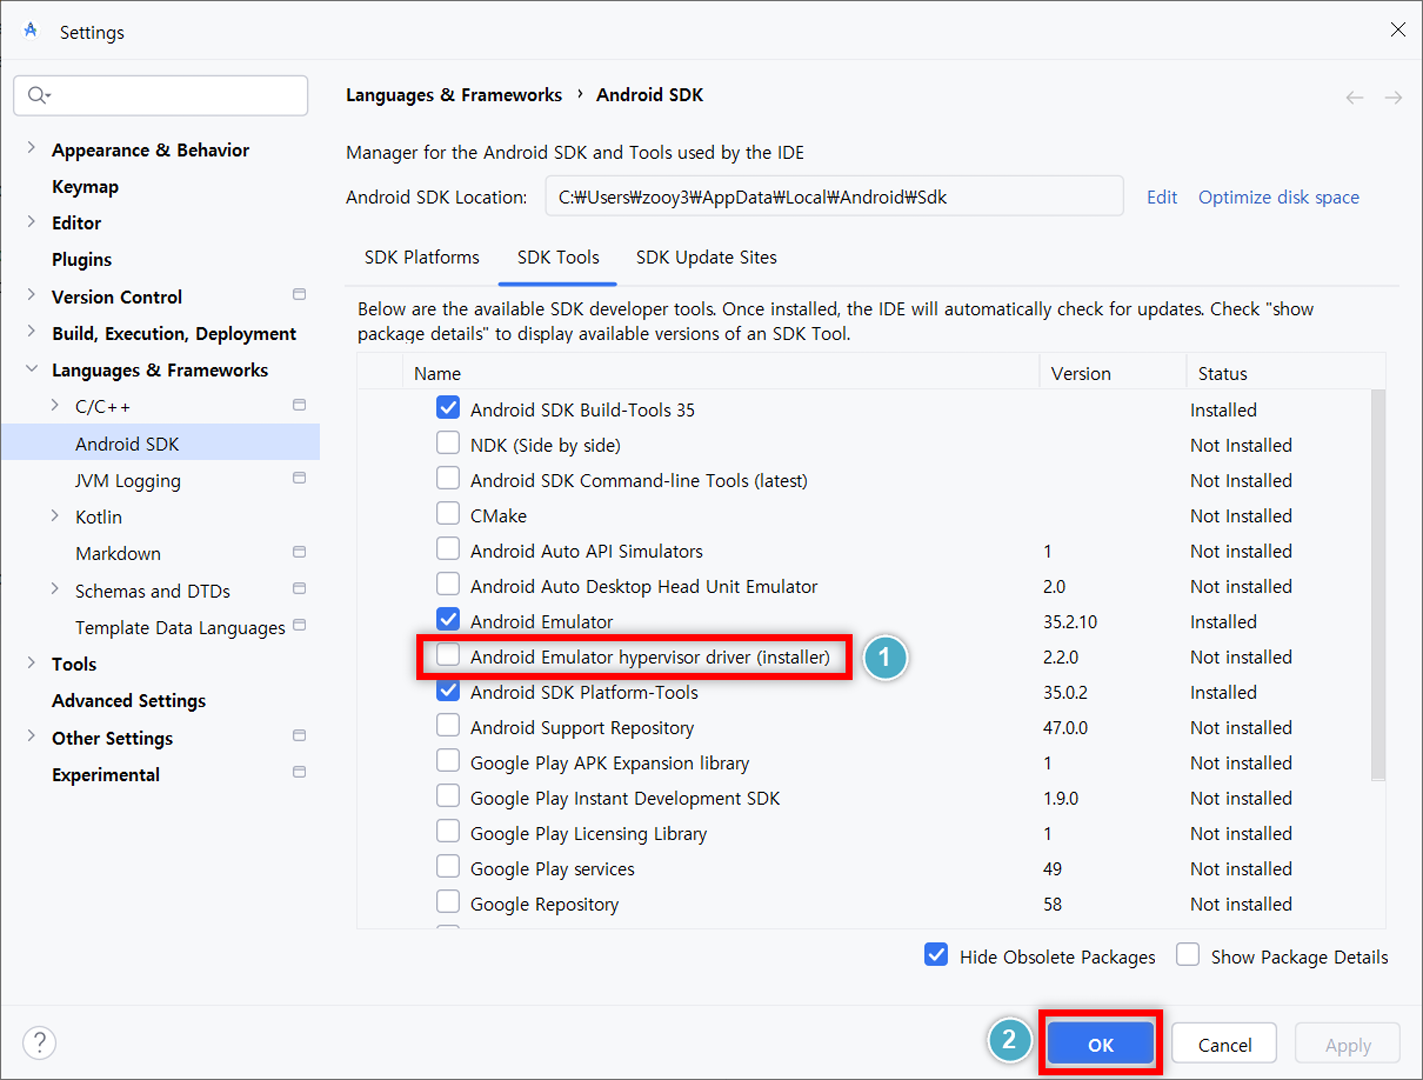Check Android Auto API Simulators

tap(448, 549)
